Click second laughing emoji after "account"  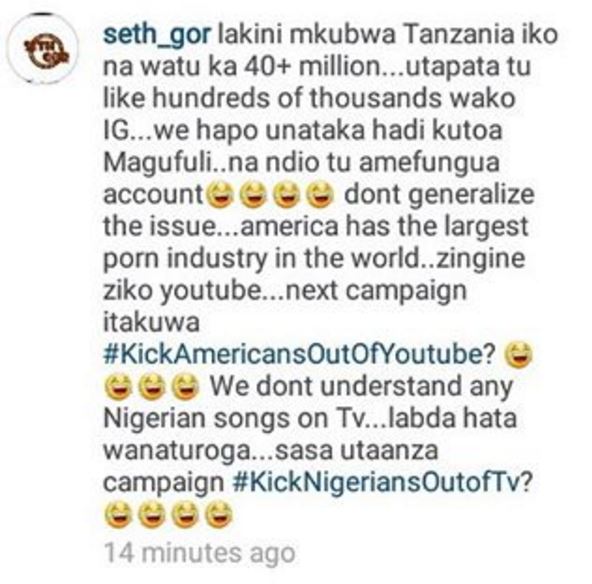click(254, 195)
